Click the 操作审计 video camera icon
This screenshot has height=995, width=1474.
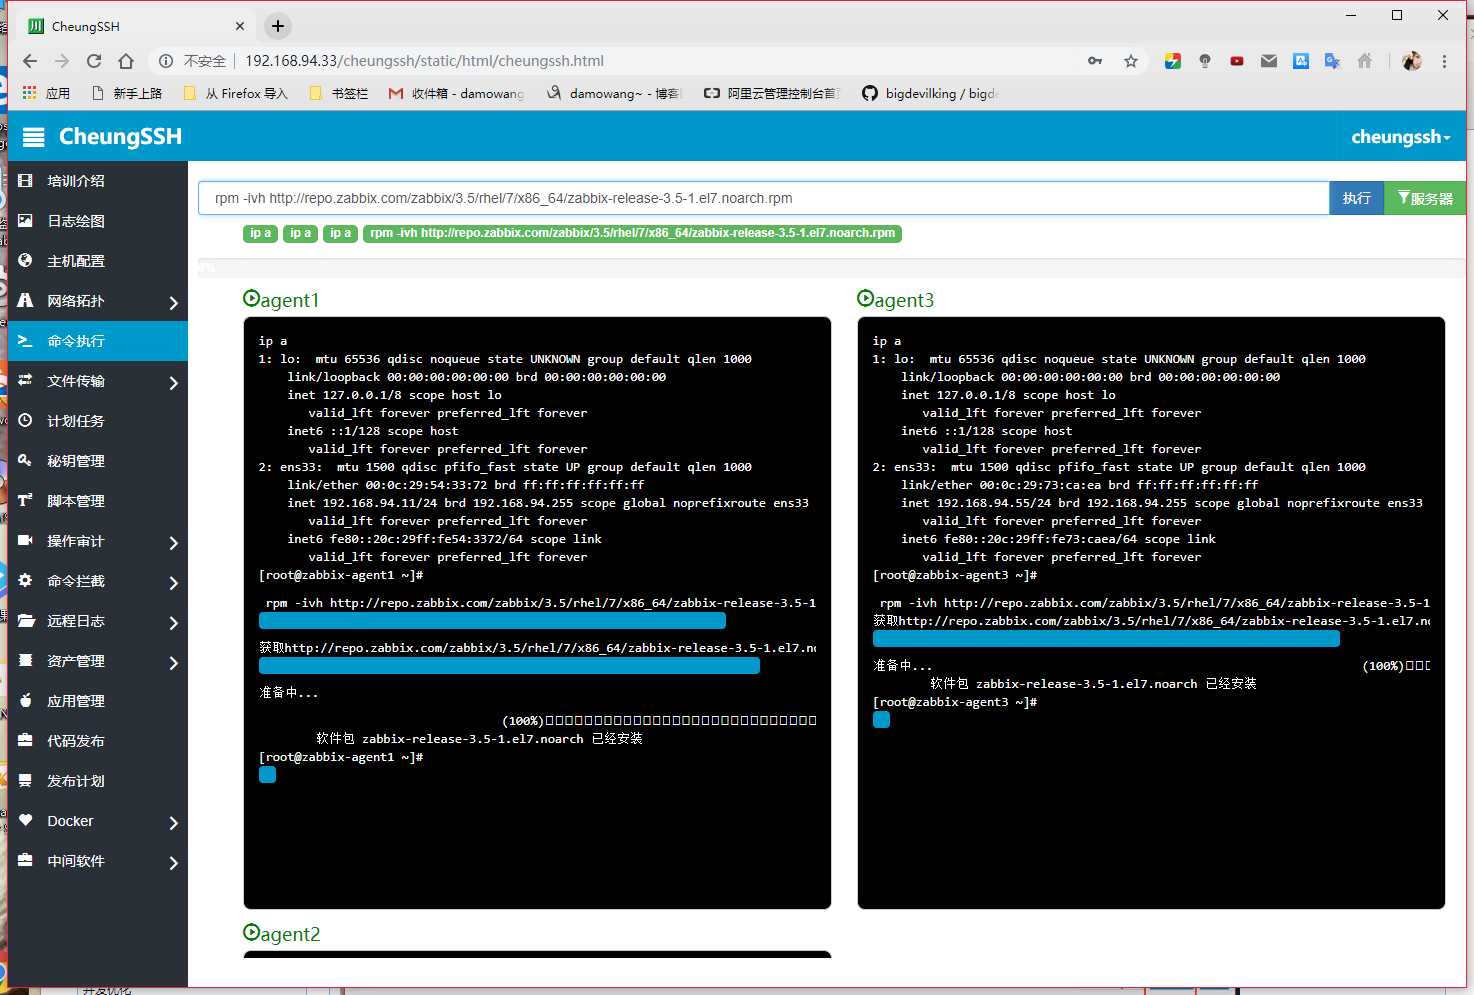click(x=26, y=540)
